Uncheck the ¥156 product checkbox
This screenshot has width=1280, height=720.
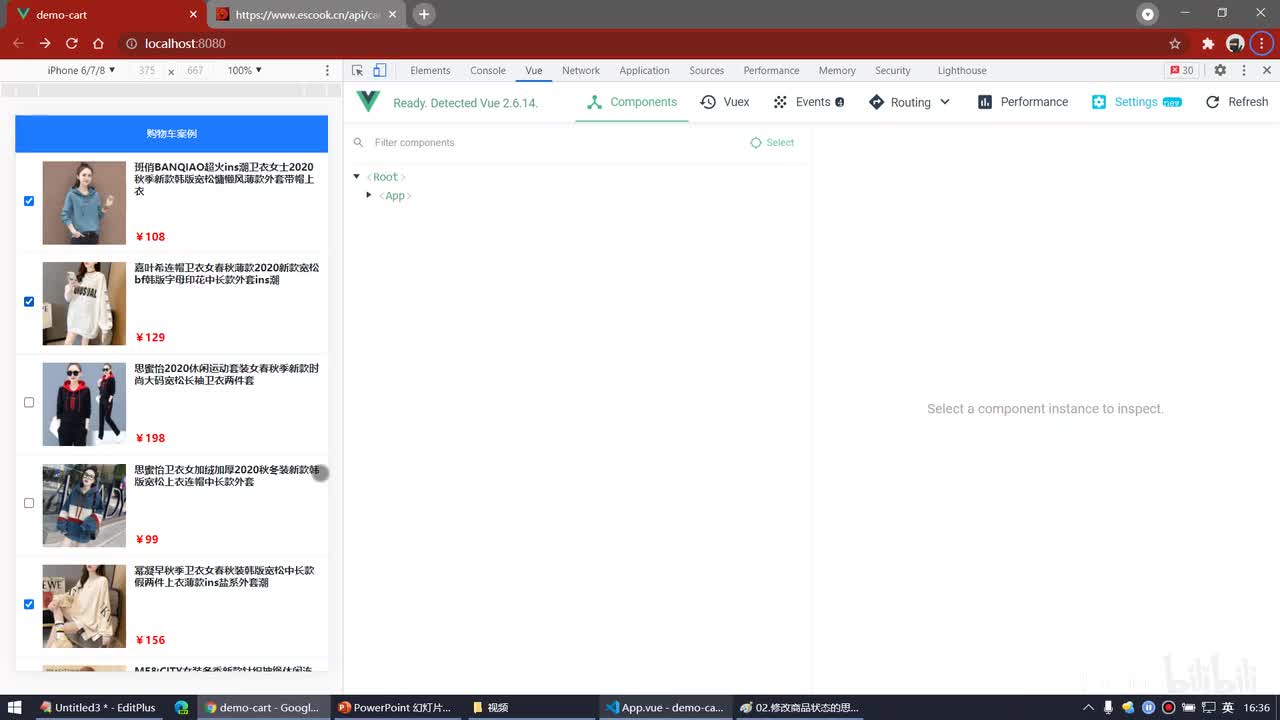[29, 604]
